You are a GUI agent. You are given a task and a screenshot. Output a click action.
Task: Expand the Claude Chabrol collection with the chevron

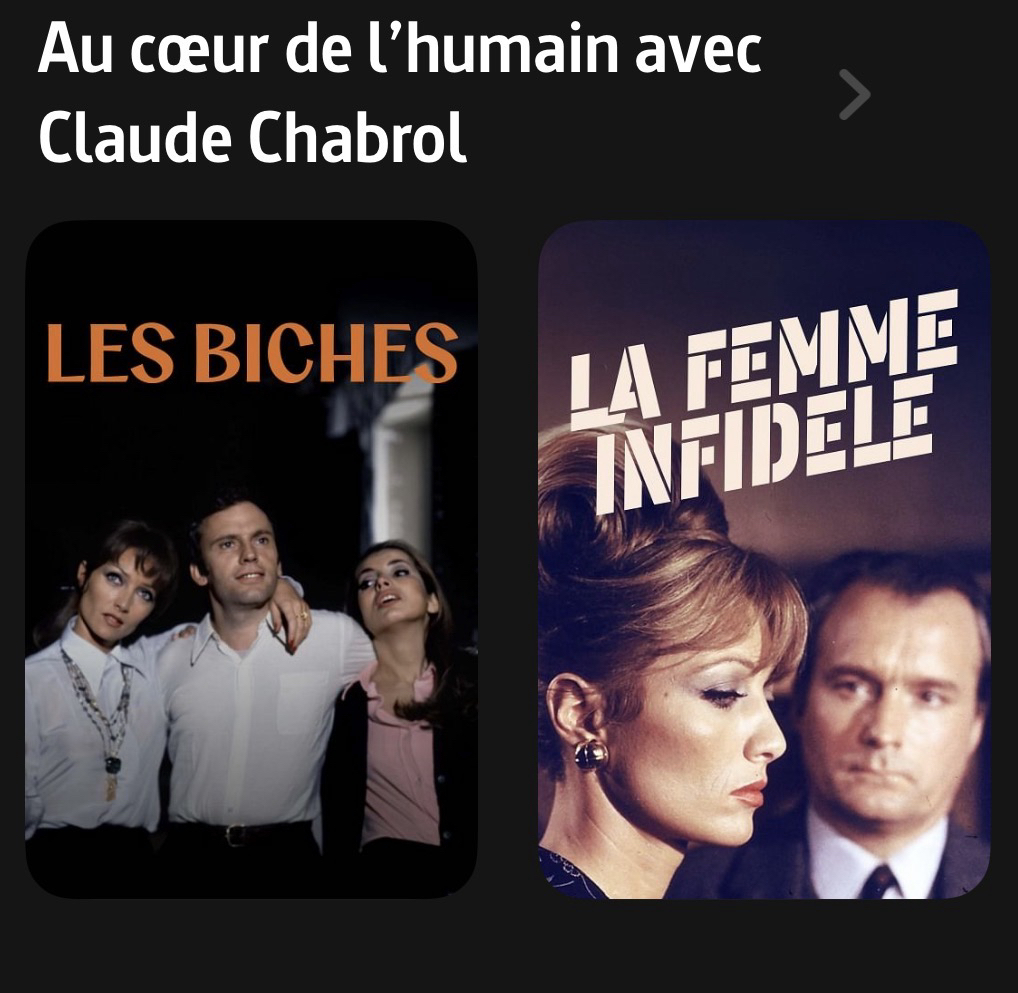tap(854, 95)
